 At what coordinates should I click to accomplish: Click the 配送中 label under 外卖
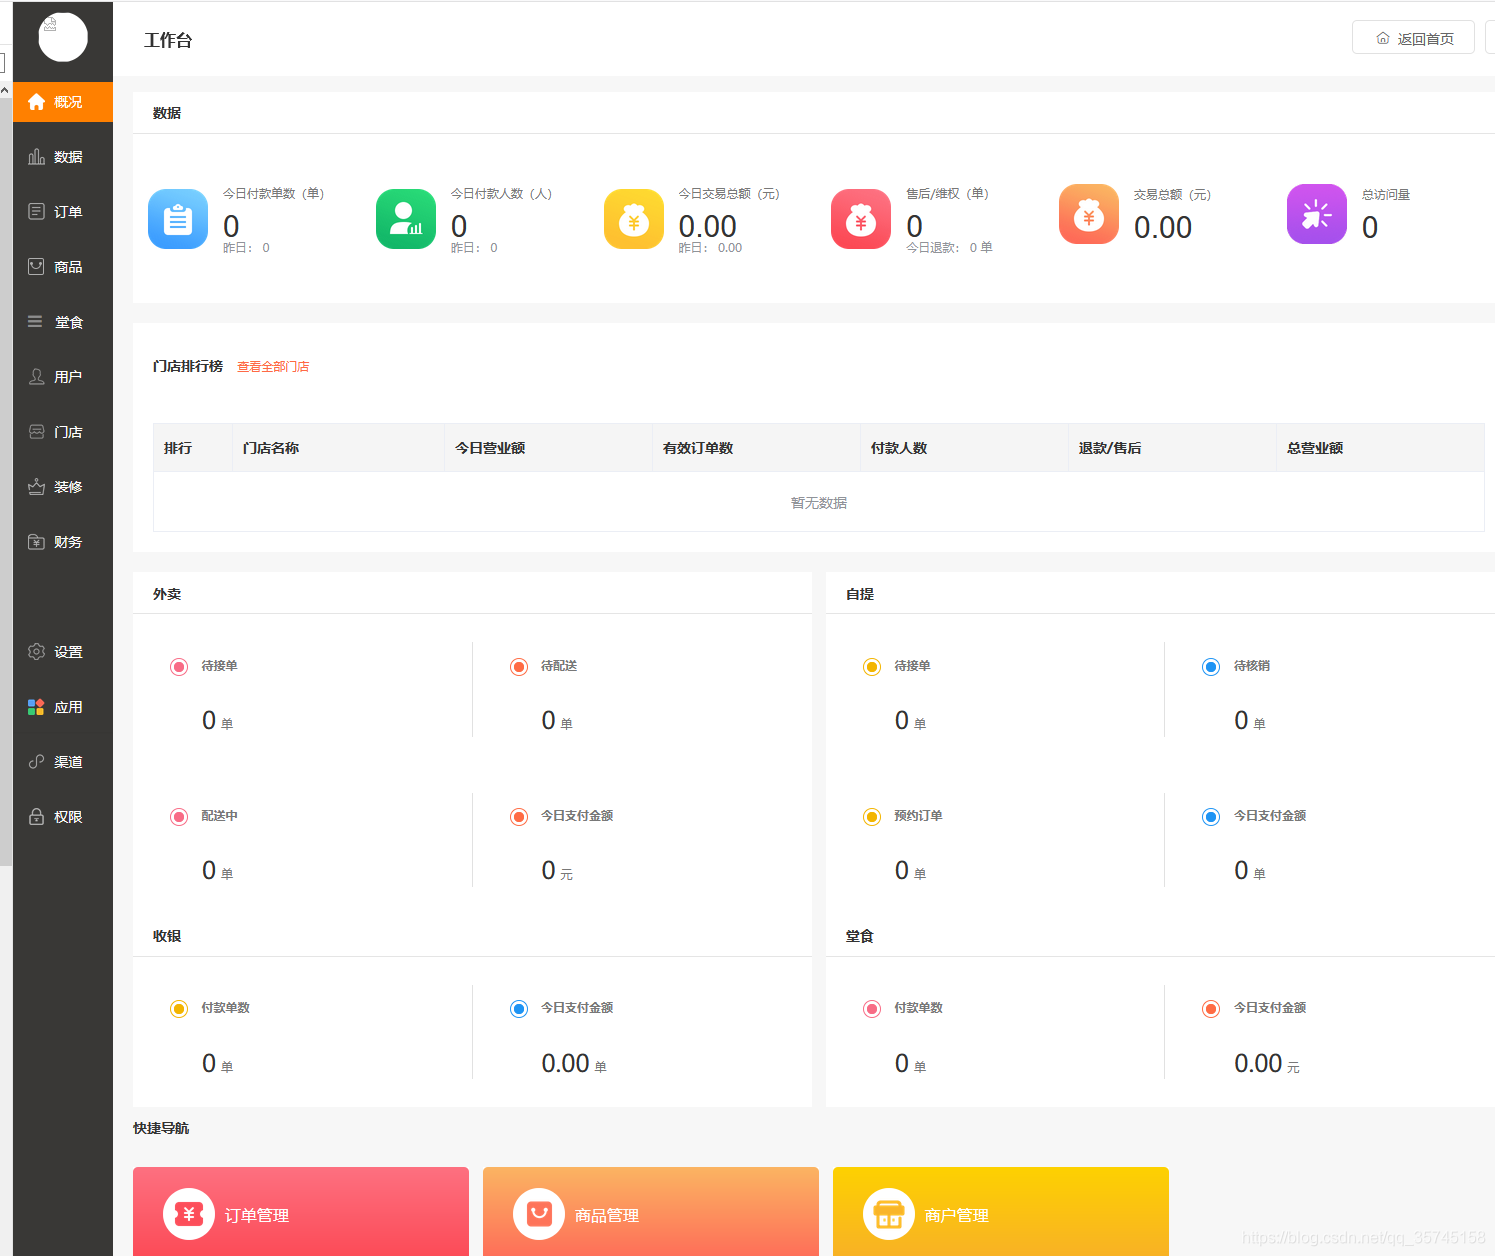(219, 816)
